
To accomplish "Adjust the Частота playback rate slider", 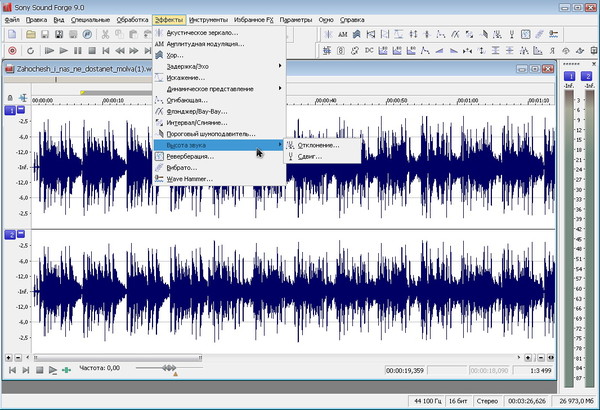I will click(x=169, y=368).
